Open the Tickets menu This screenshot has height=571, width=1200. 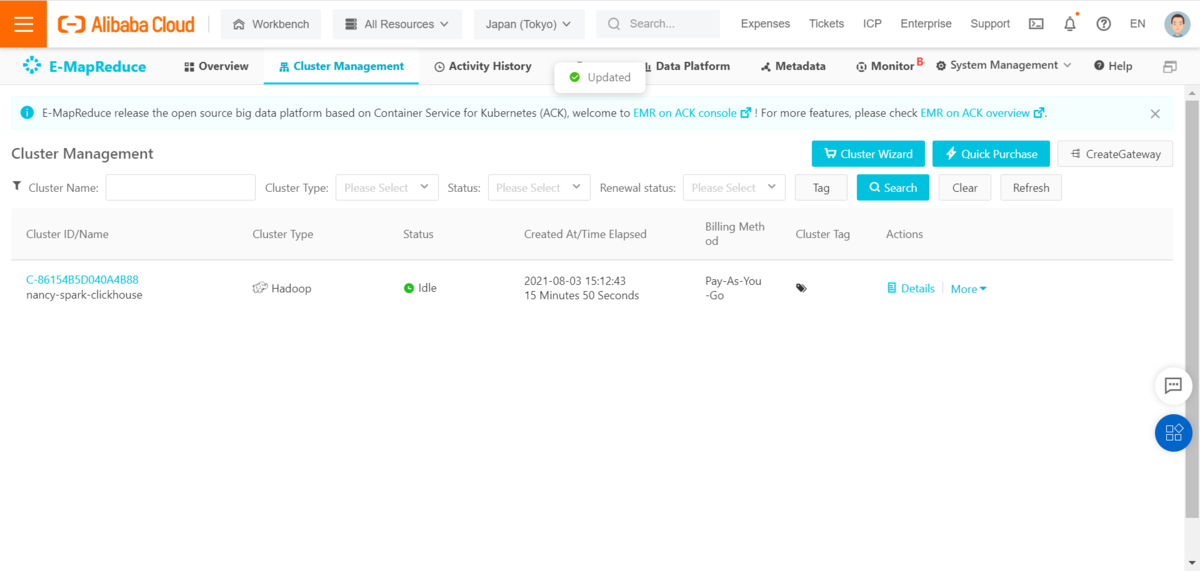pos(827,24)
